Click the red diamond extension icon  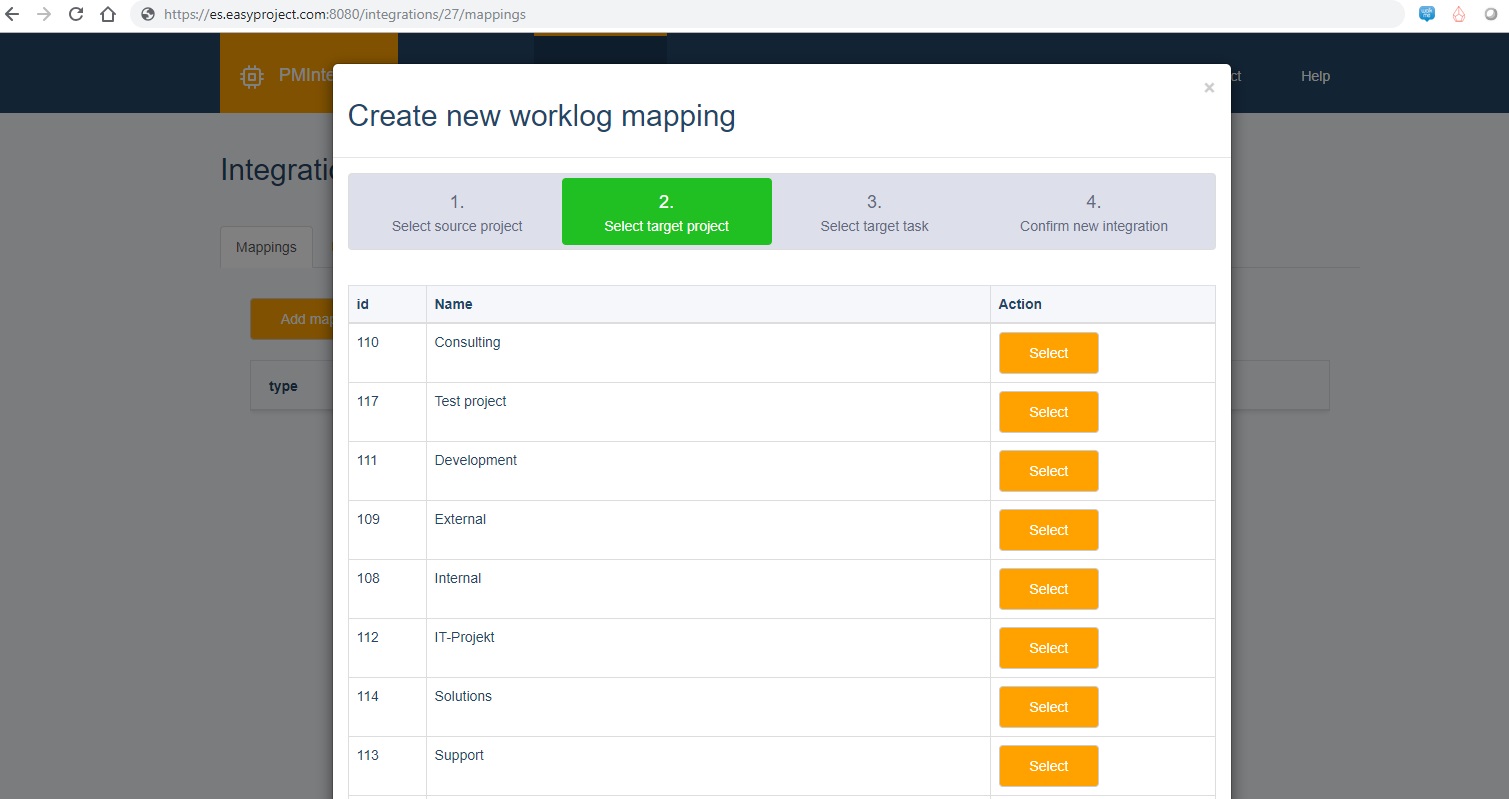pos(1458,14)
